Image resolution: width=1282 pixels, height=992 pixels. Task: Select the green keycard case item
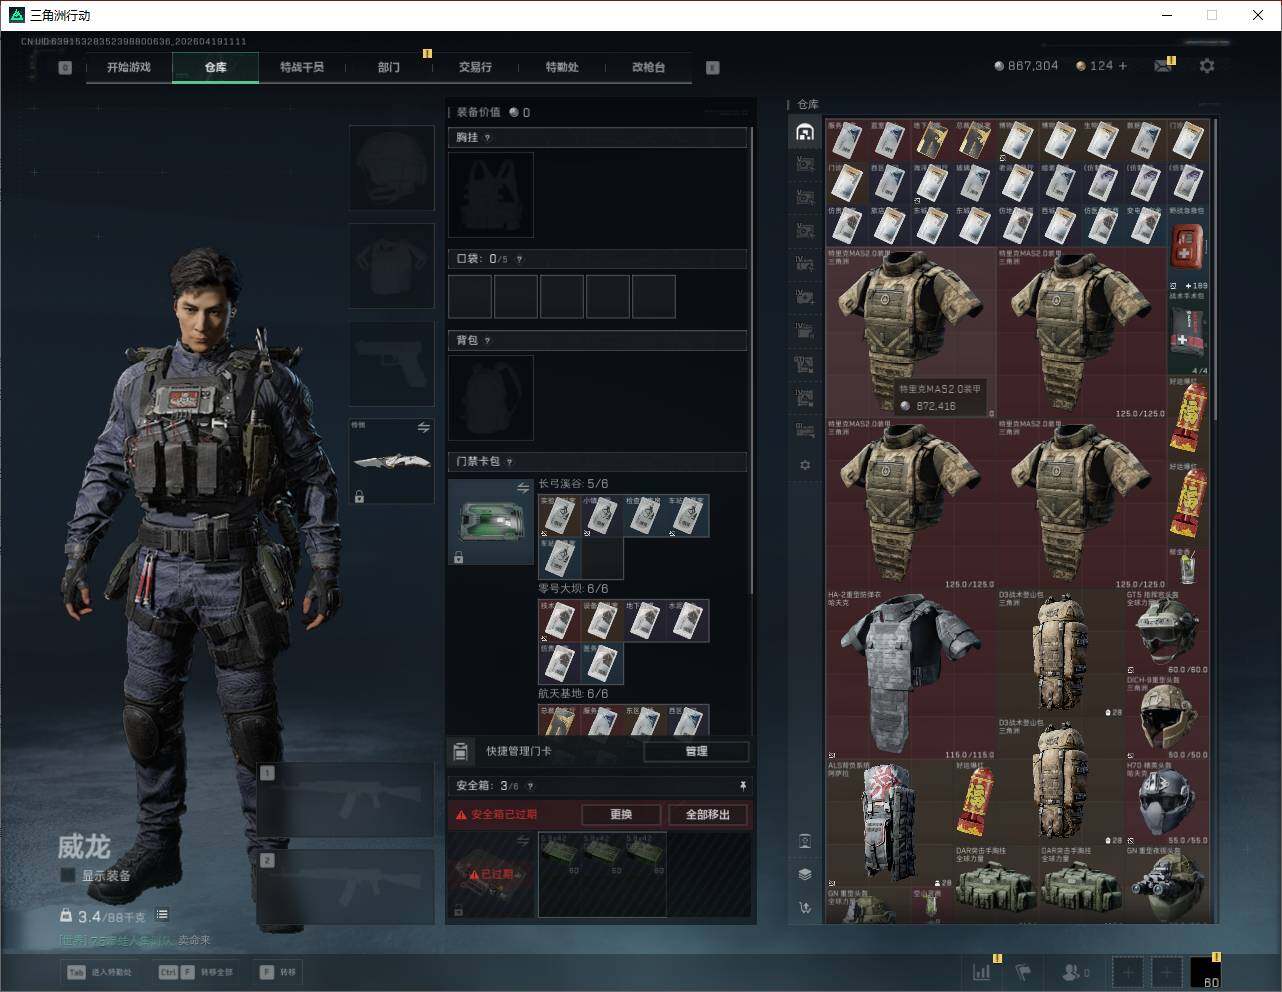tap(491, 522)
